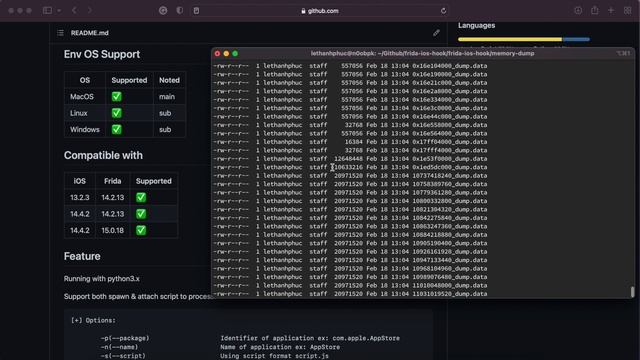Viewport: 640px width, 360px height.
Task: Open Safari downloads icon
Action: [x=578, y=11]
